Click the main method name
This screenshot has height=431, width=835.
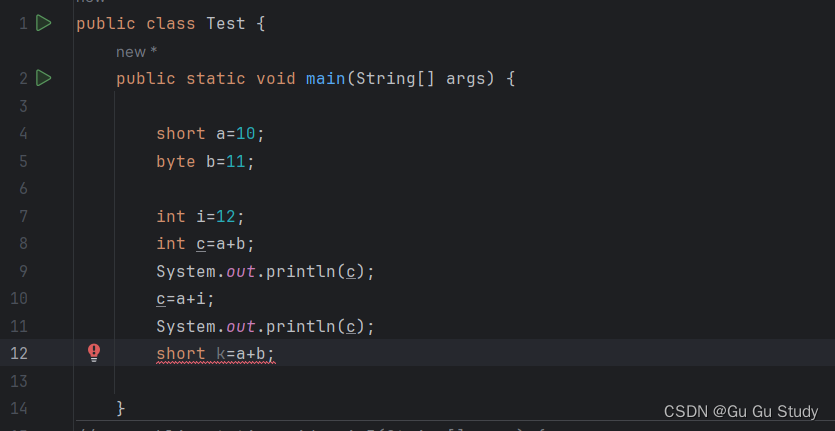point(325,79)
